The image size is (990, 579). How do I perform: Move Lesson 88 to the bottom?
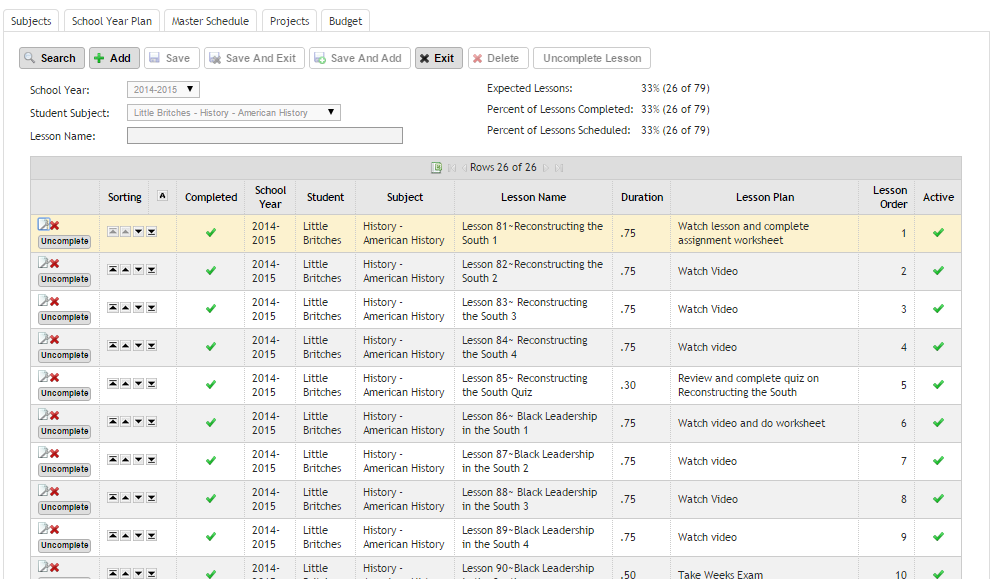pos(152,498)
